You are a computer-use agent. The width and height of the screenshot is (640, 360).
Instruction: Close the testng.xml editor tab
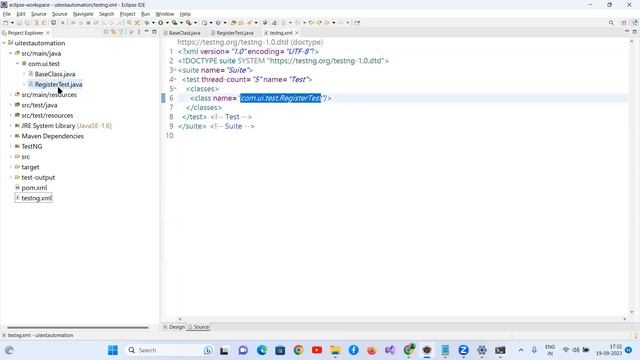point(297,33)
